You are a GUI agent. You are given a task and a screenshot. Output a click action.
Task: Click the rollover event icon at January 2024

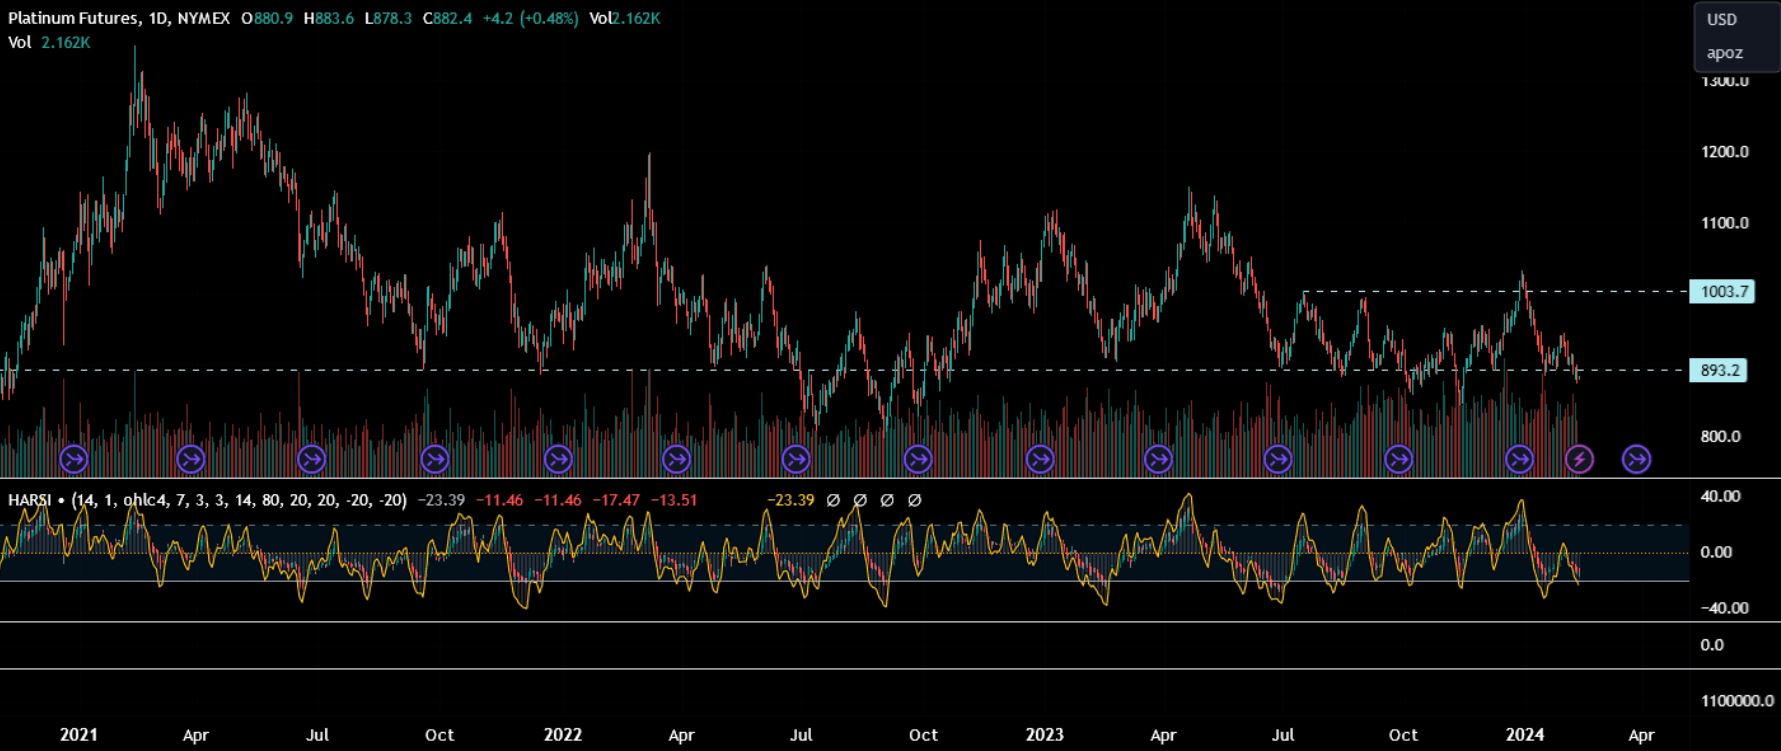point(1520,460)
